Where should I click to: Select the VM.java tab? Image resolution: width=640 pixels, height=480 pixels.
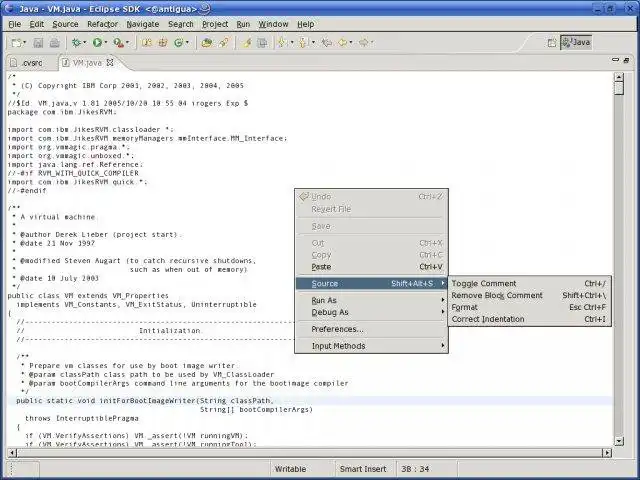(x=87, y=63)
